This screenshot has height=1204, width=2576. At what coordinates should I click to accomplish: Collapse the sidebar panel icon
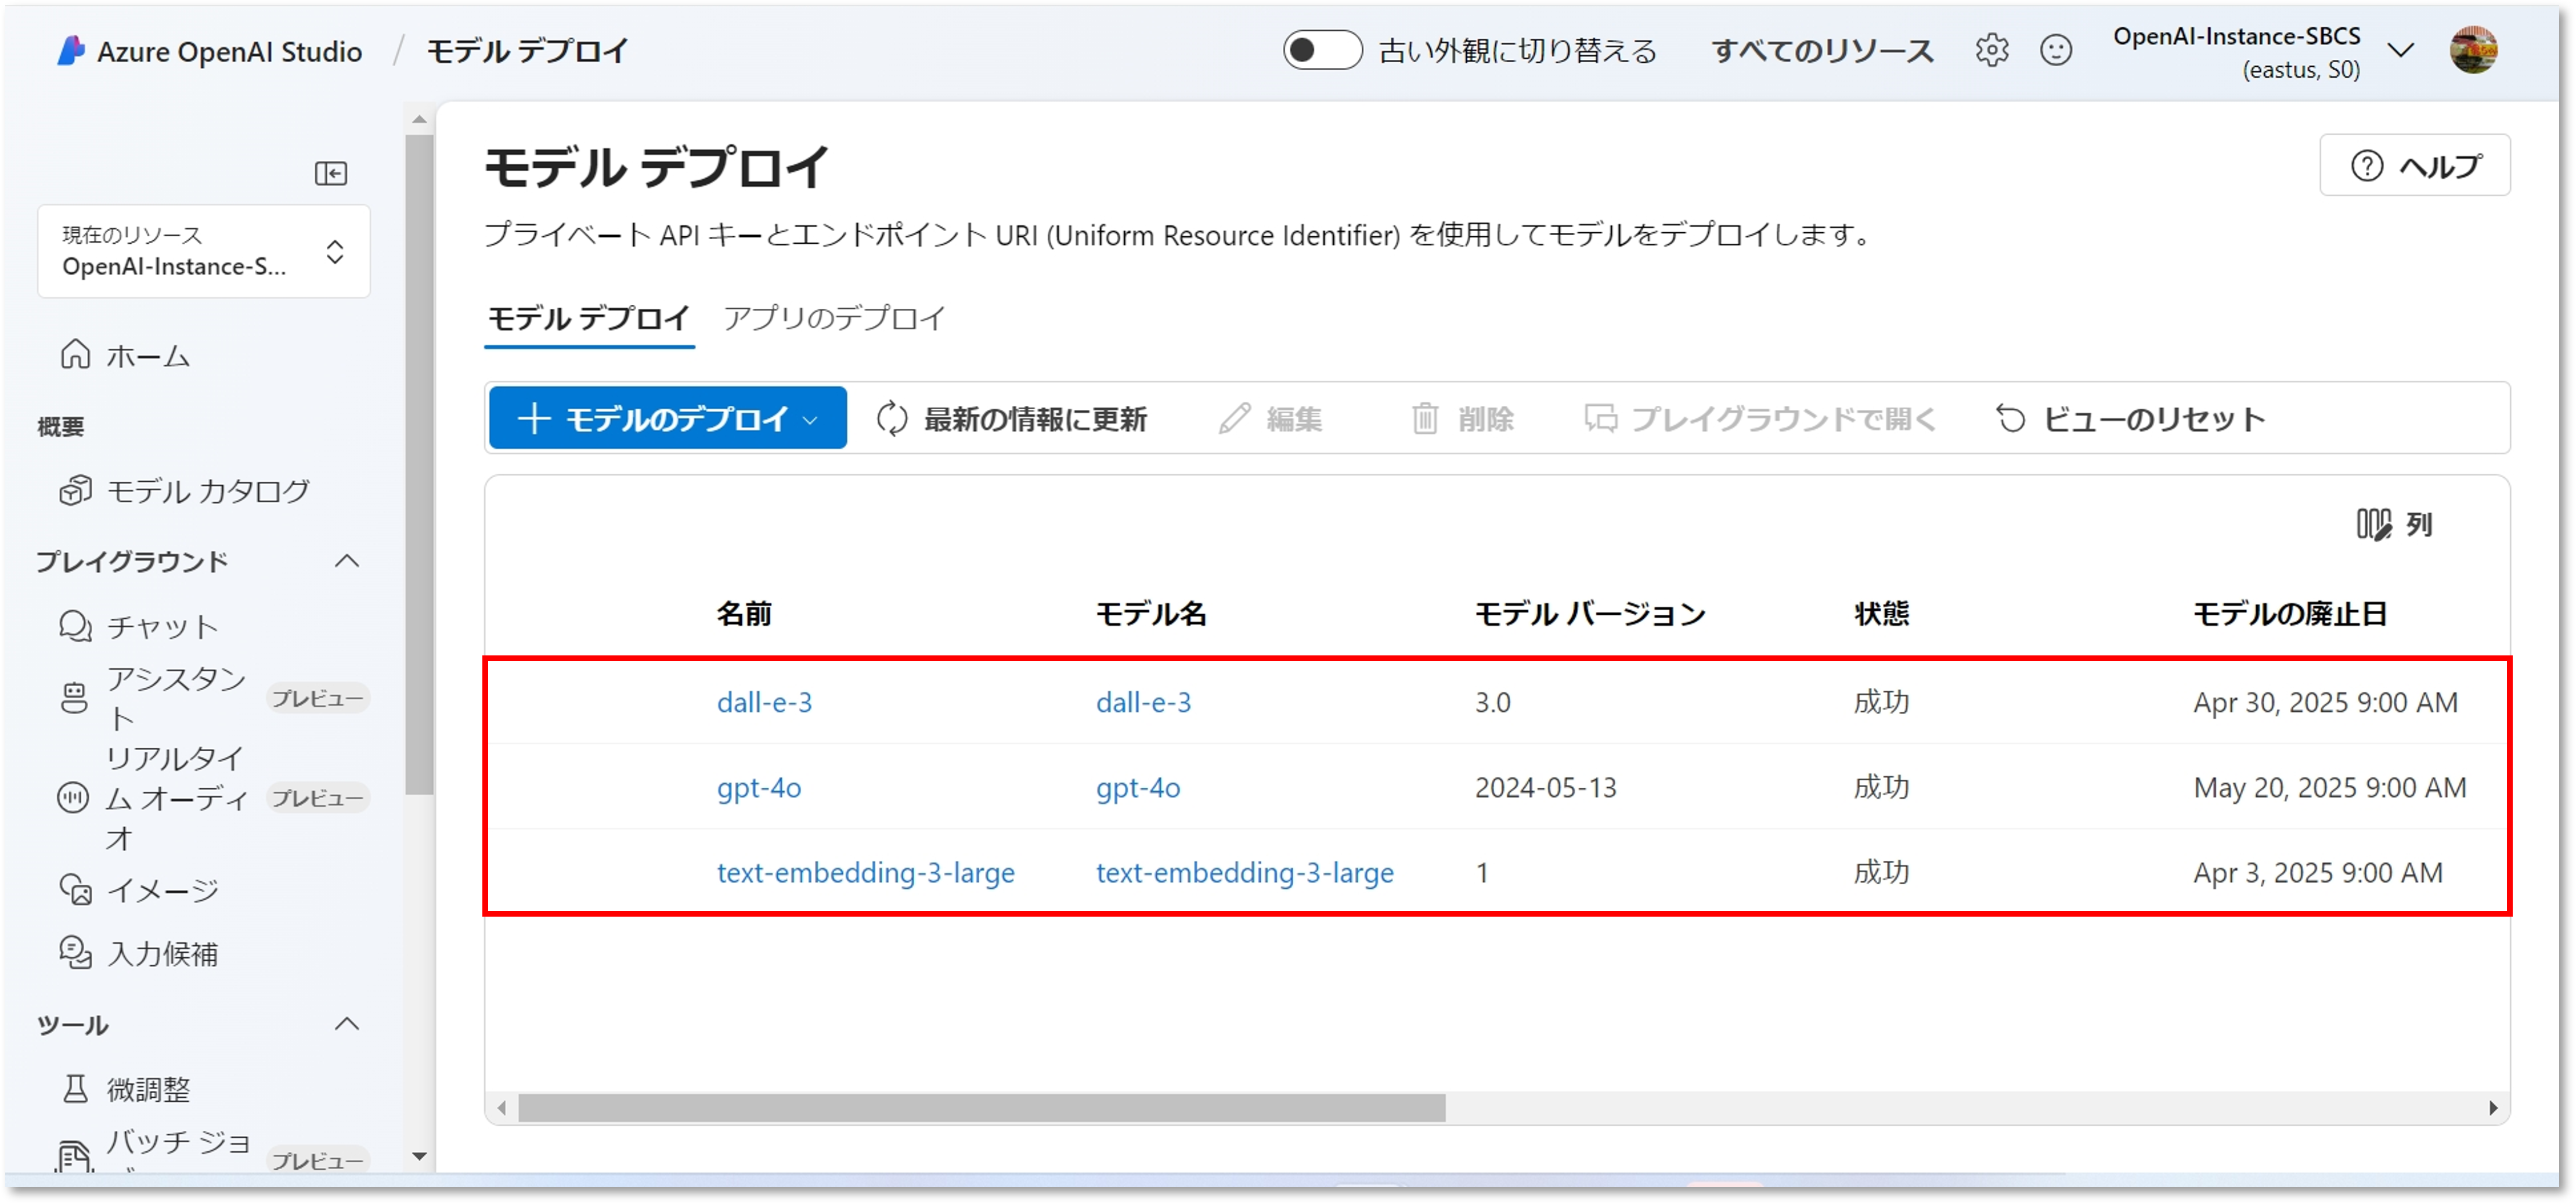(331, 173)
